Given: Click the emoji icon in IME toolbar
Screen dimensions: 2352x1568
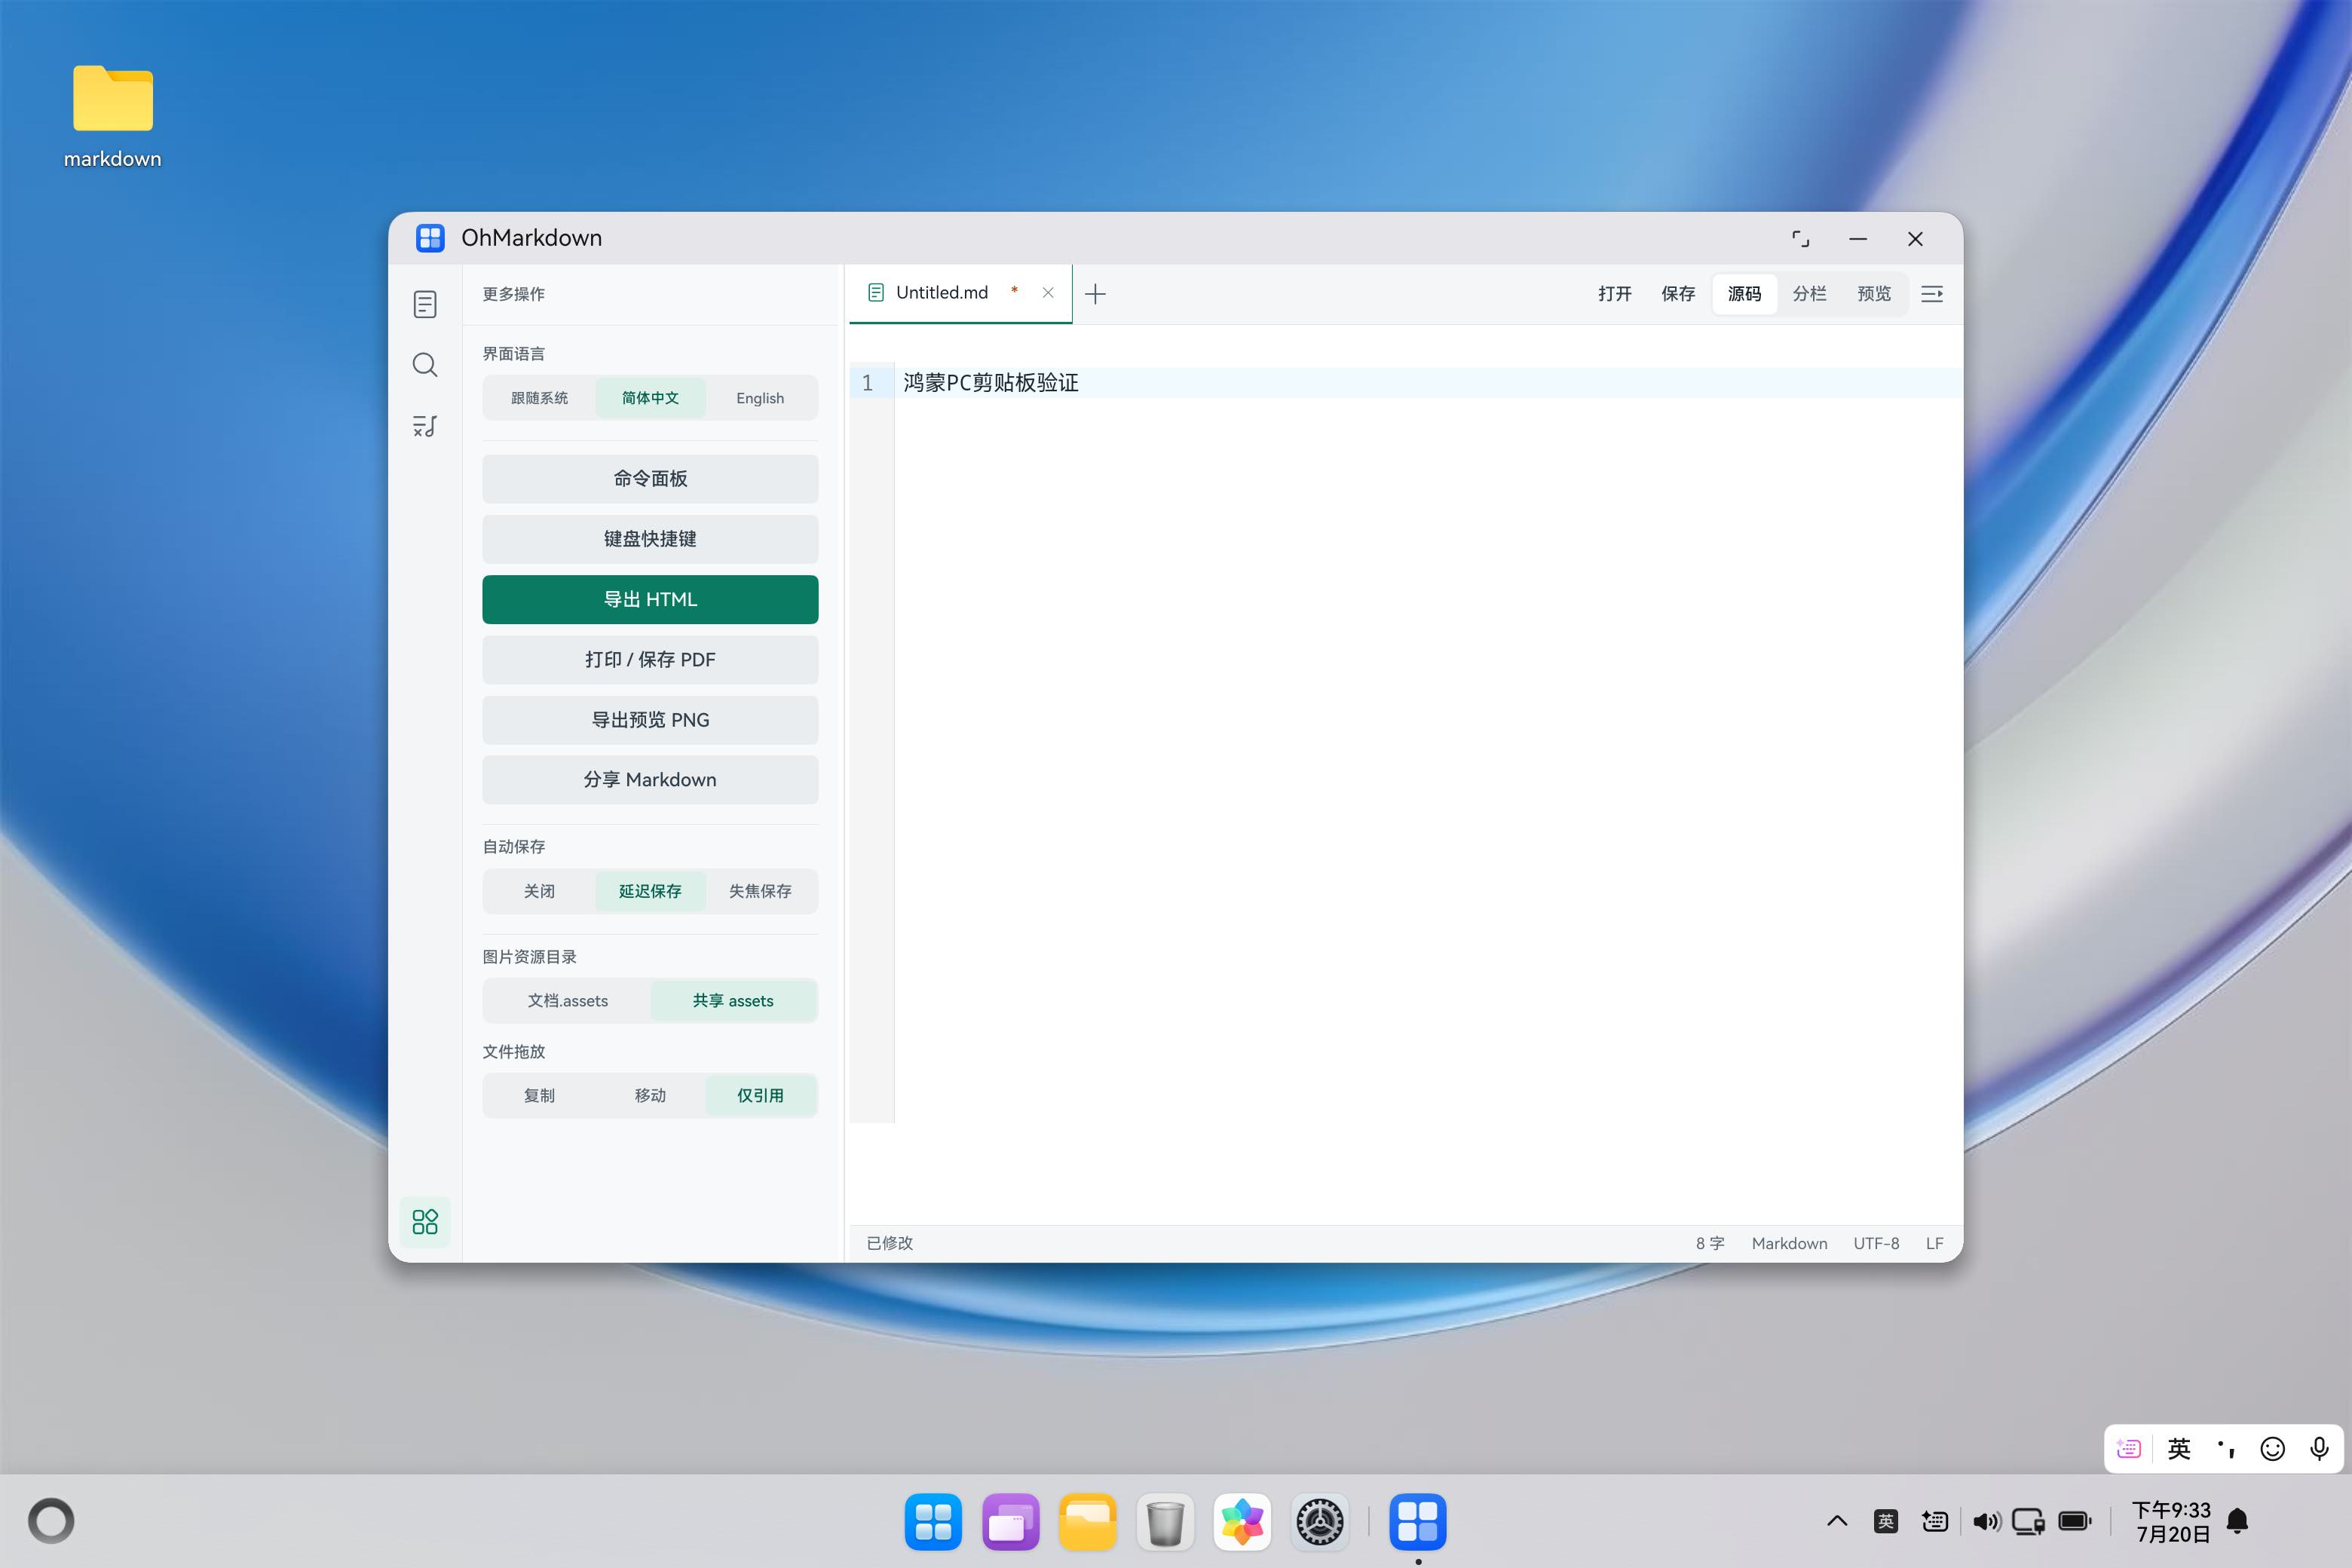Looking at the screenshot, I should pyautogui.click(x=2272, y=1449).
